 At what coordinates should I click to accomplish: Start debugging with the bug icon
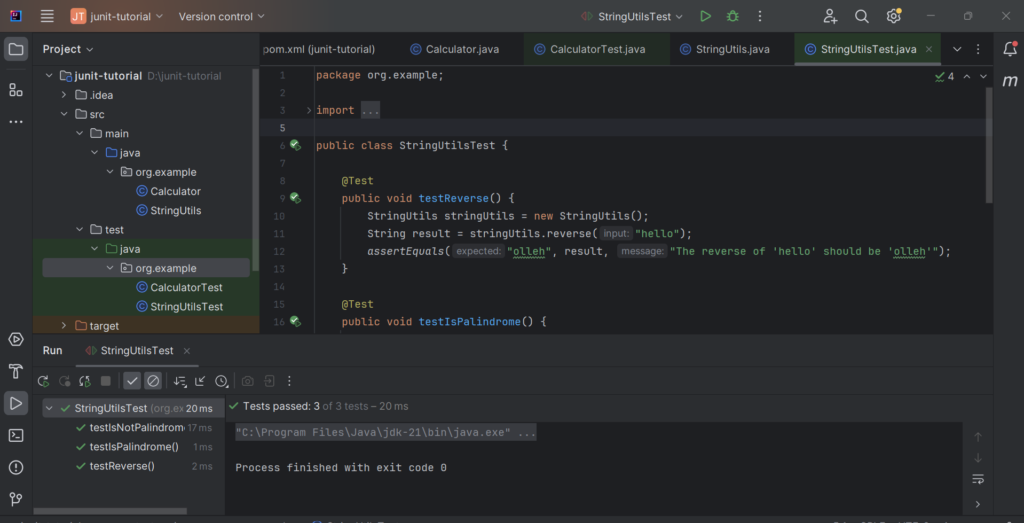click(733, 16)
